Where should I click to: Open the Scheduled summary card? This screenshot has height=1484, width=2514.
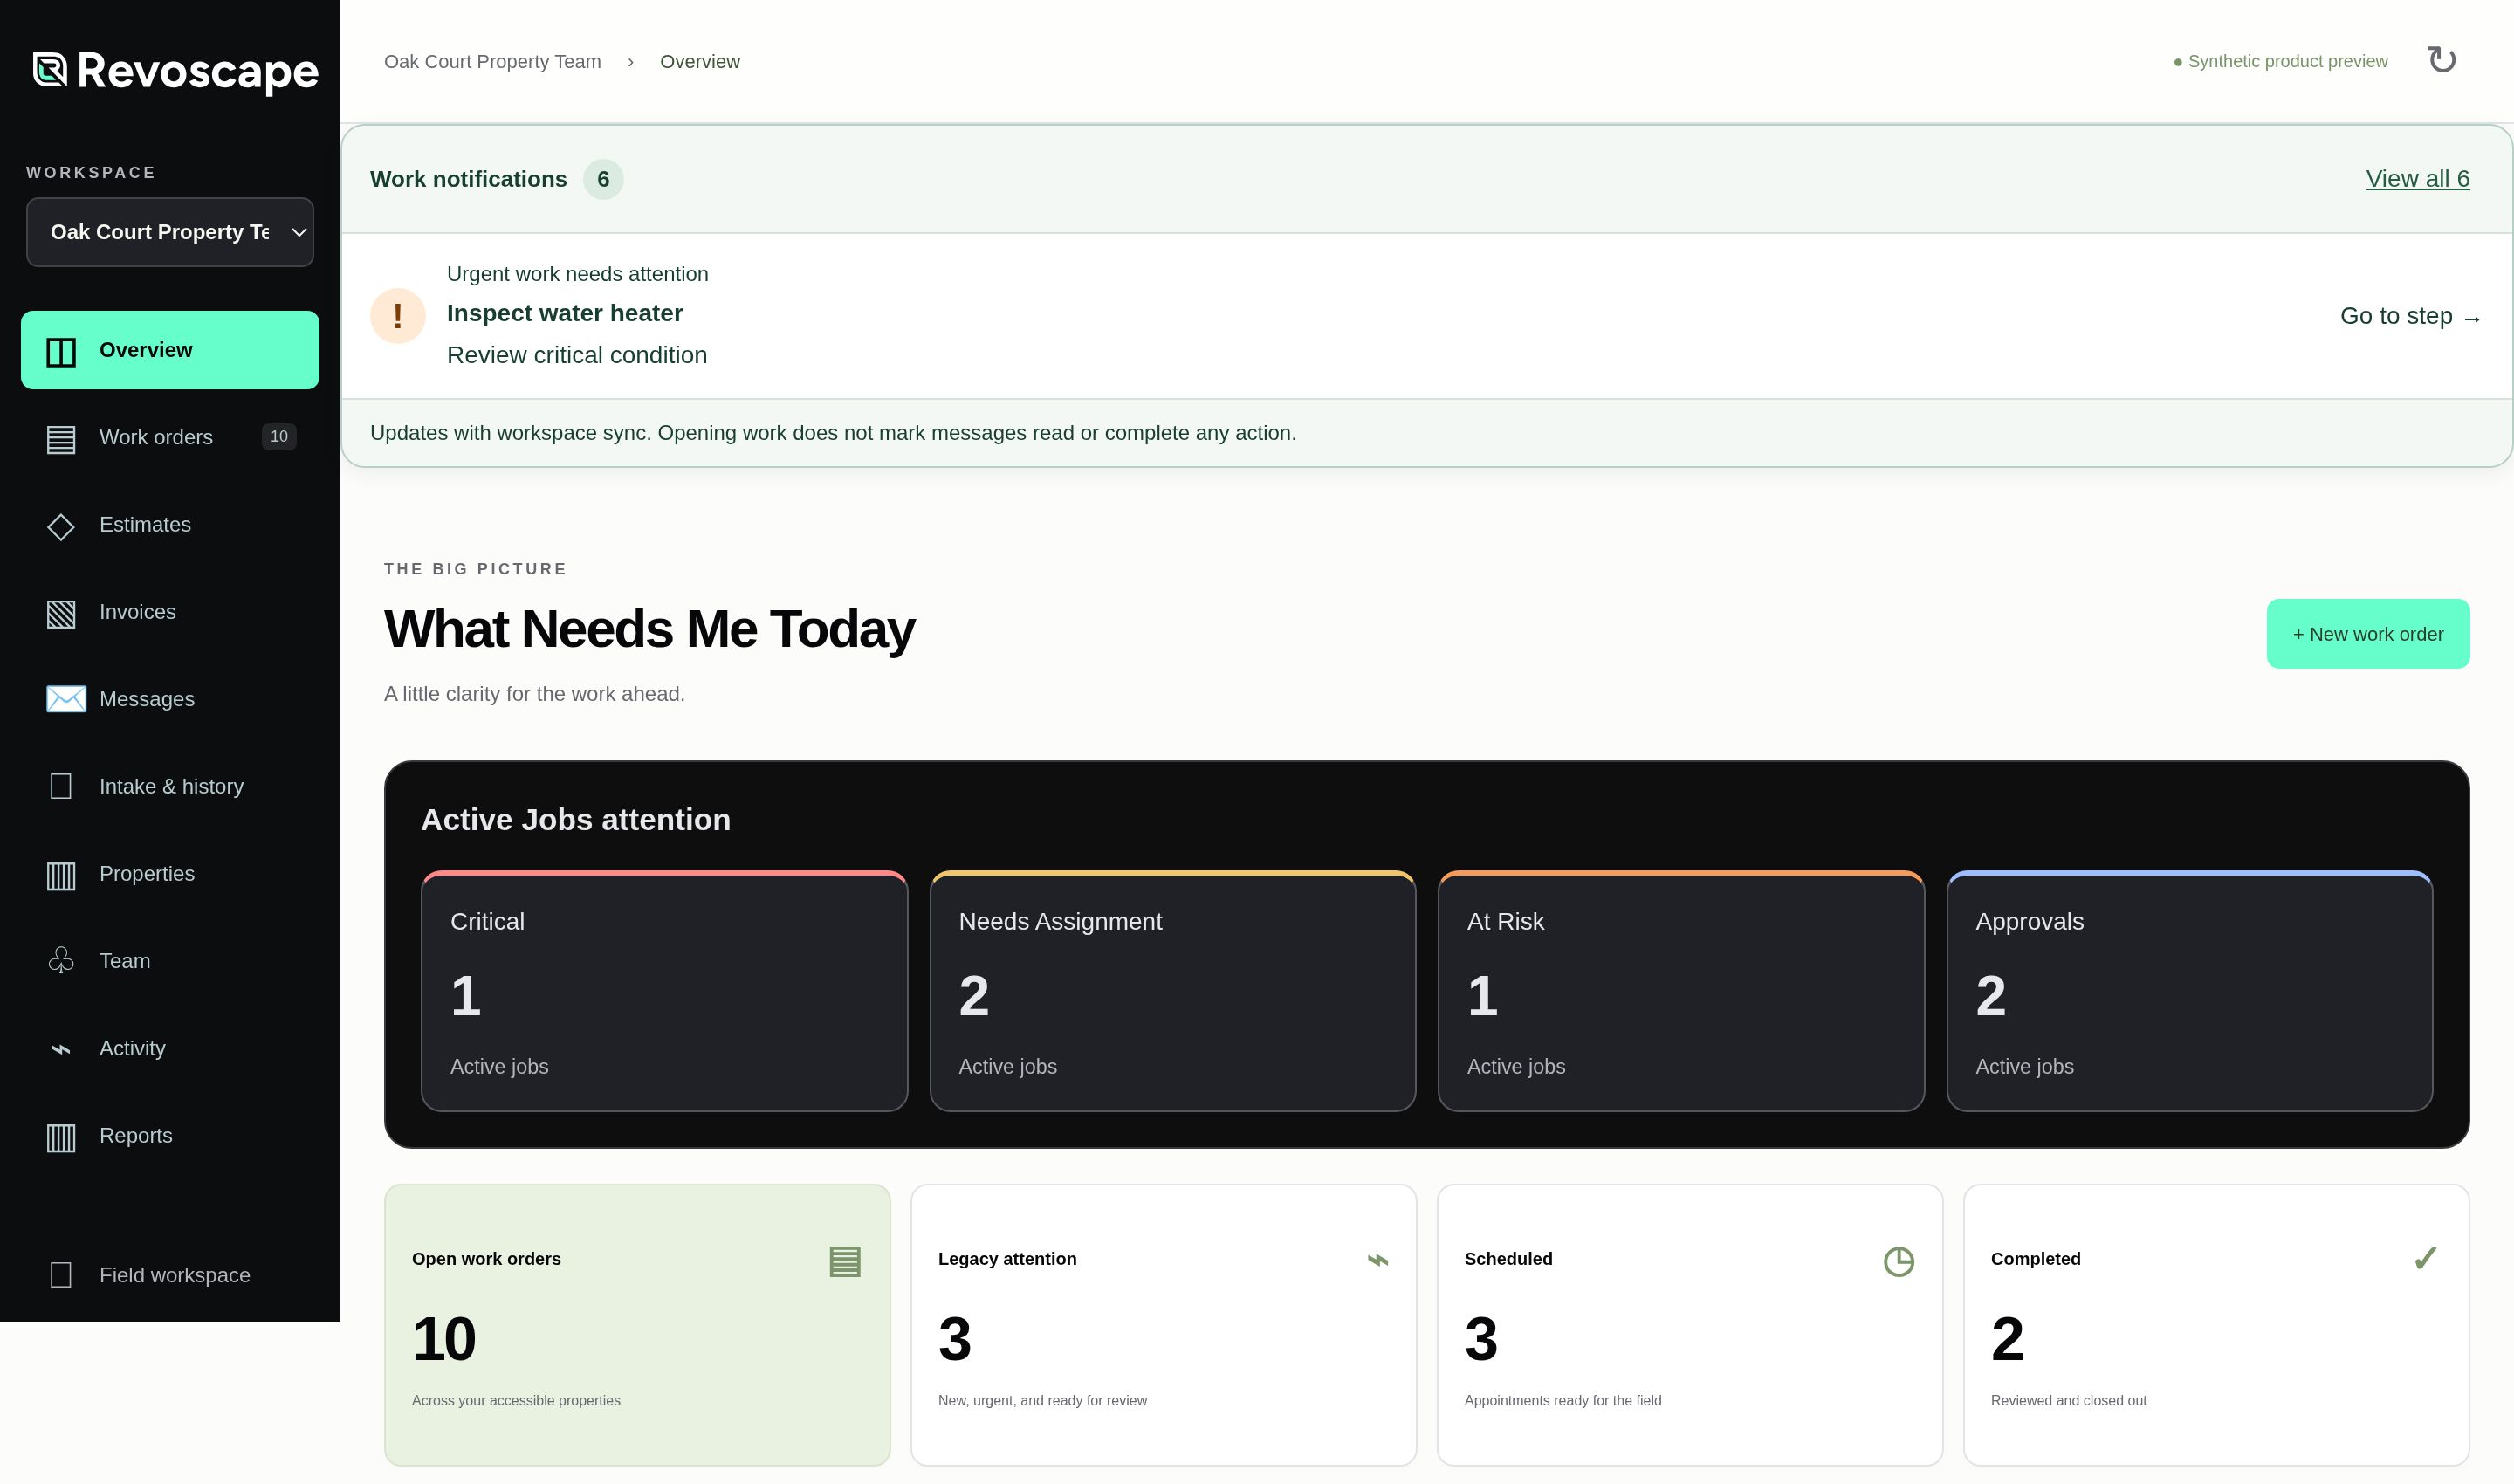click(x=1690, y=1325)
